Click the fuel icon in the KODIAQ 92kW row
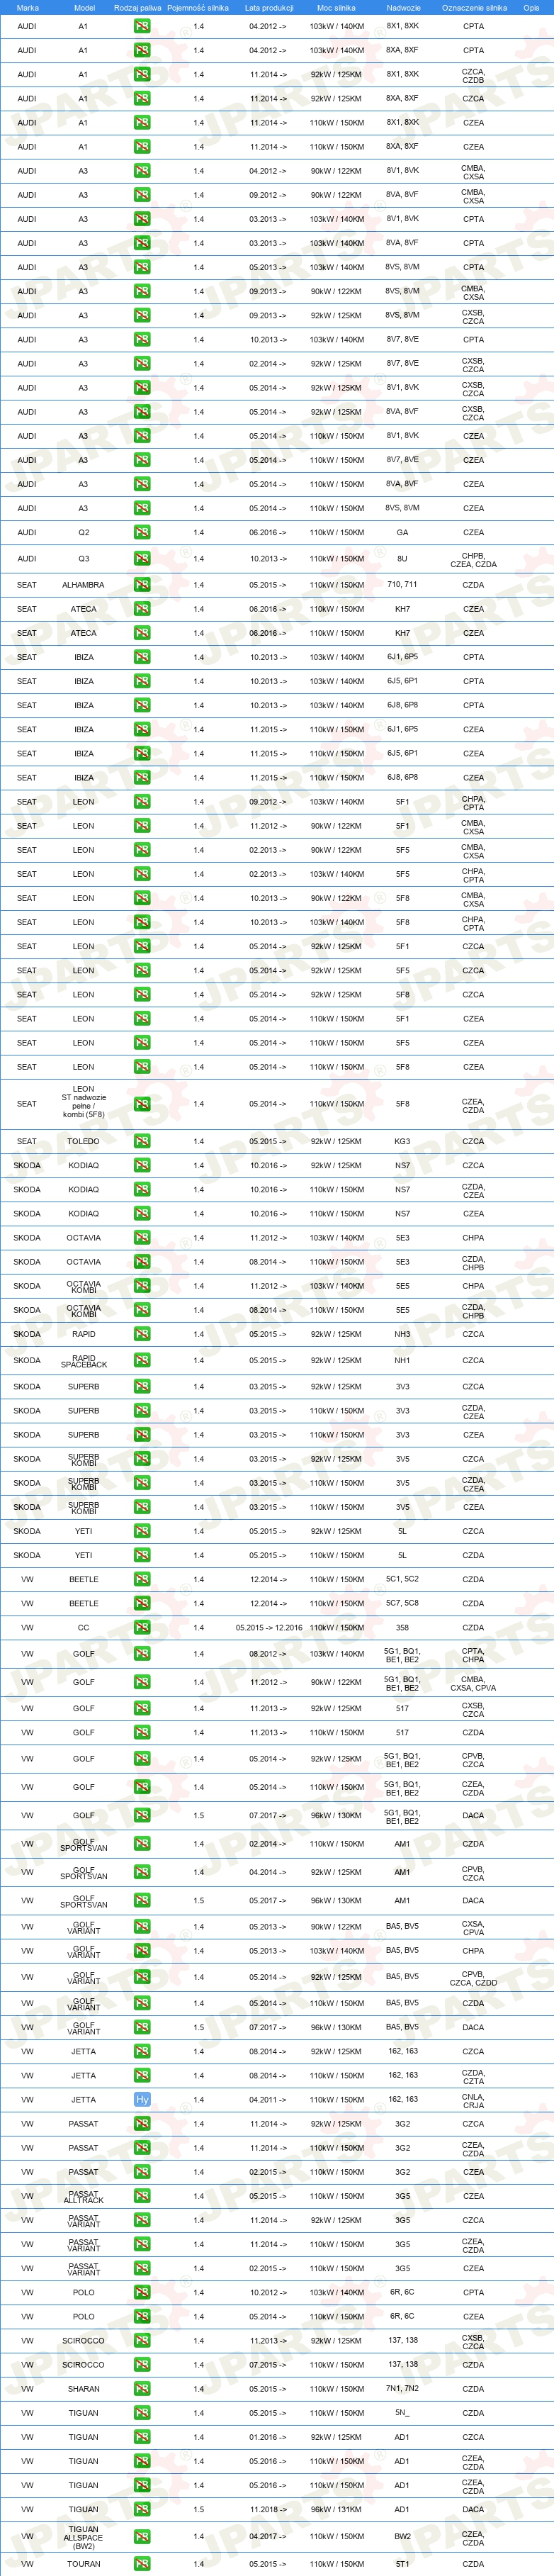The width and height of the screenshot is (554, 2576). click(x=142, y=1165)
